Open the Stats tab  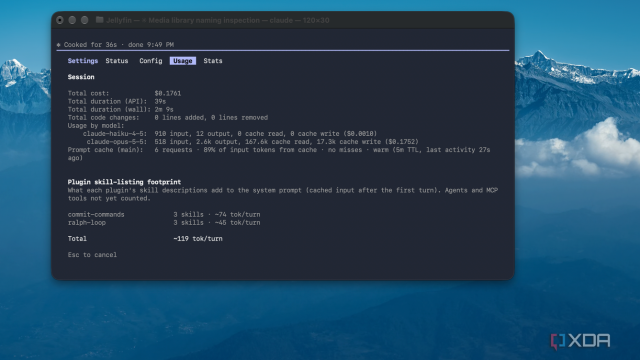pos(213,61)
